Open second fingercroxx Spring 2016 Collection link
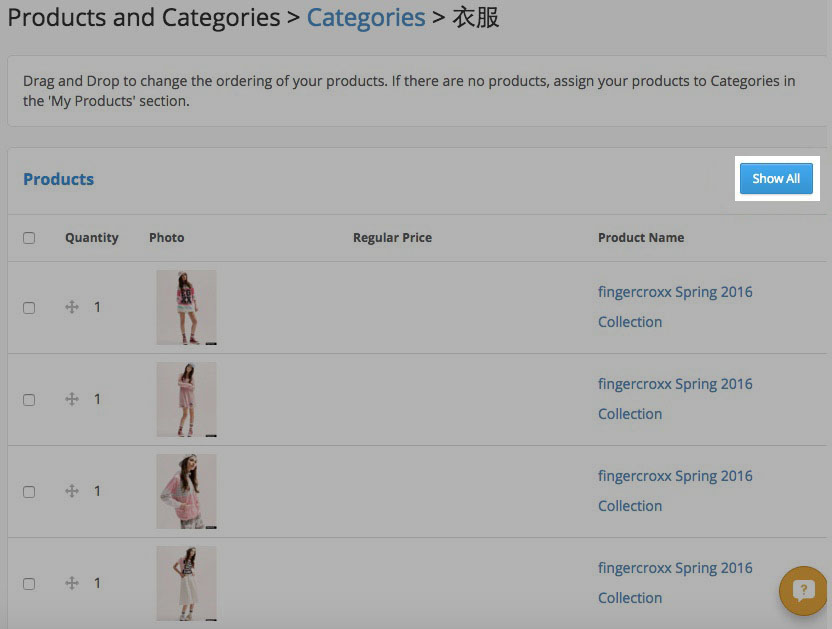 point(675,399)
